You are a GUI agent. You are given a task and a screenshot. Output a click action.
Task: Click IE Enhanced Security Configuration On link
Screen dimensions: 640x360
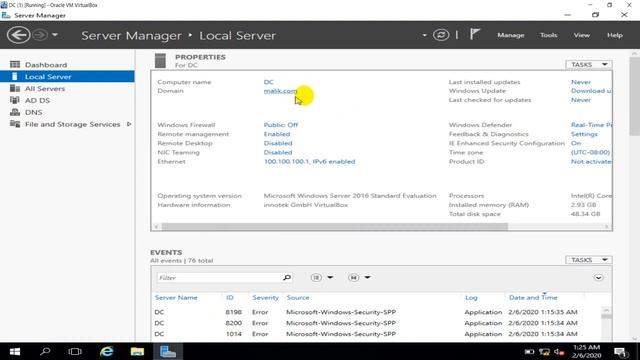(x=576, y=143)
